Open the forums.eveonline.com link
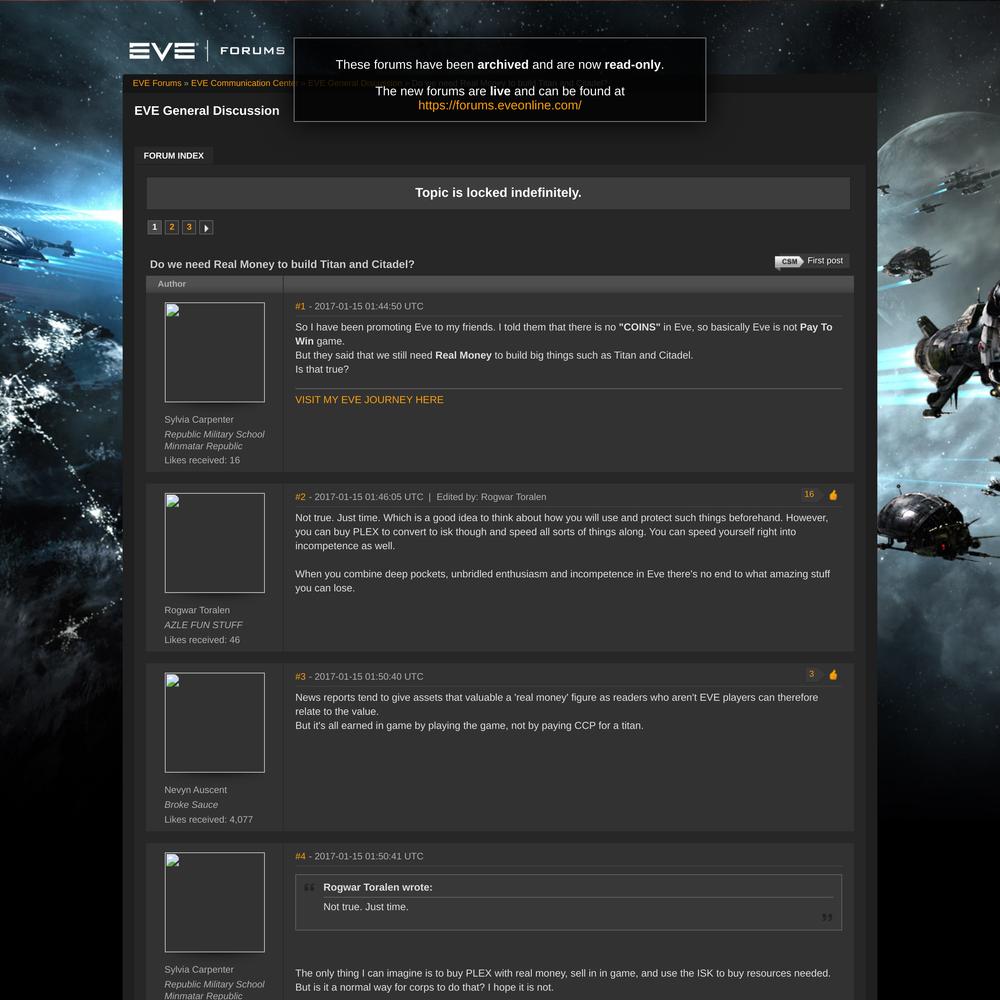This screenshot has width=1000, height=1000. pyautogui.click(x=500, y=105)
